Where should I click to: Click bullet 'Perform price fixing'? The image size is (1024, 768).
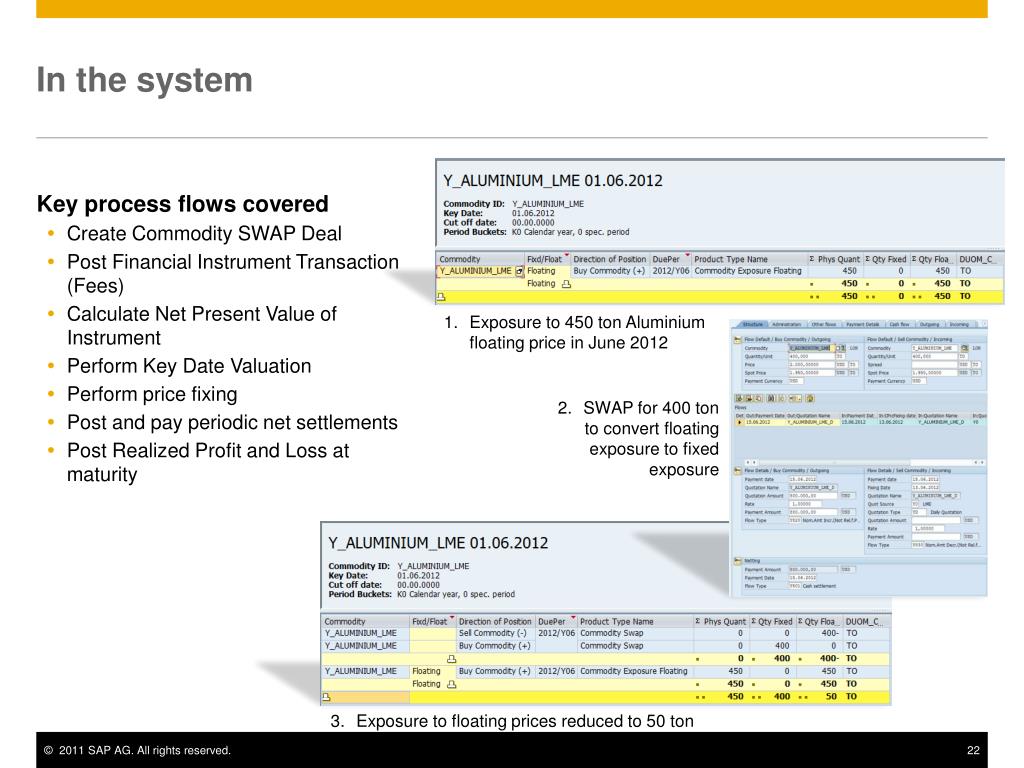tap(152, 394)
